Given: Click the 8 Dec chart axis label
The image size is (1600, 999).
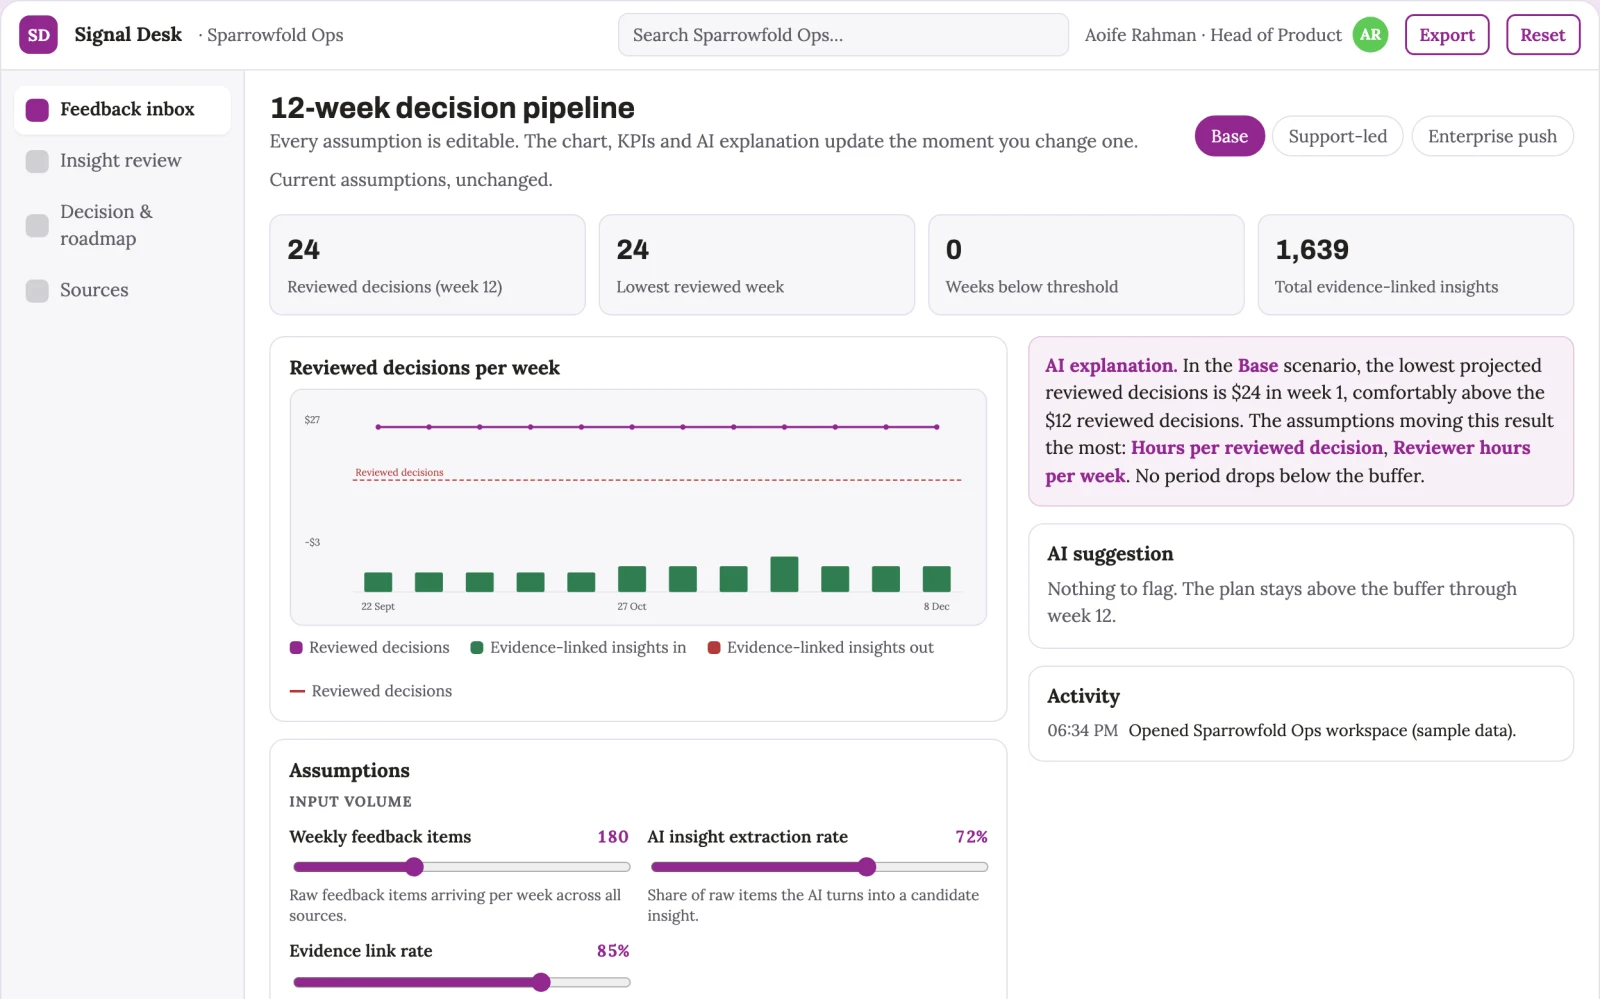Looking at the screenshot, I should tap(936, 607).
